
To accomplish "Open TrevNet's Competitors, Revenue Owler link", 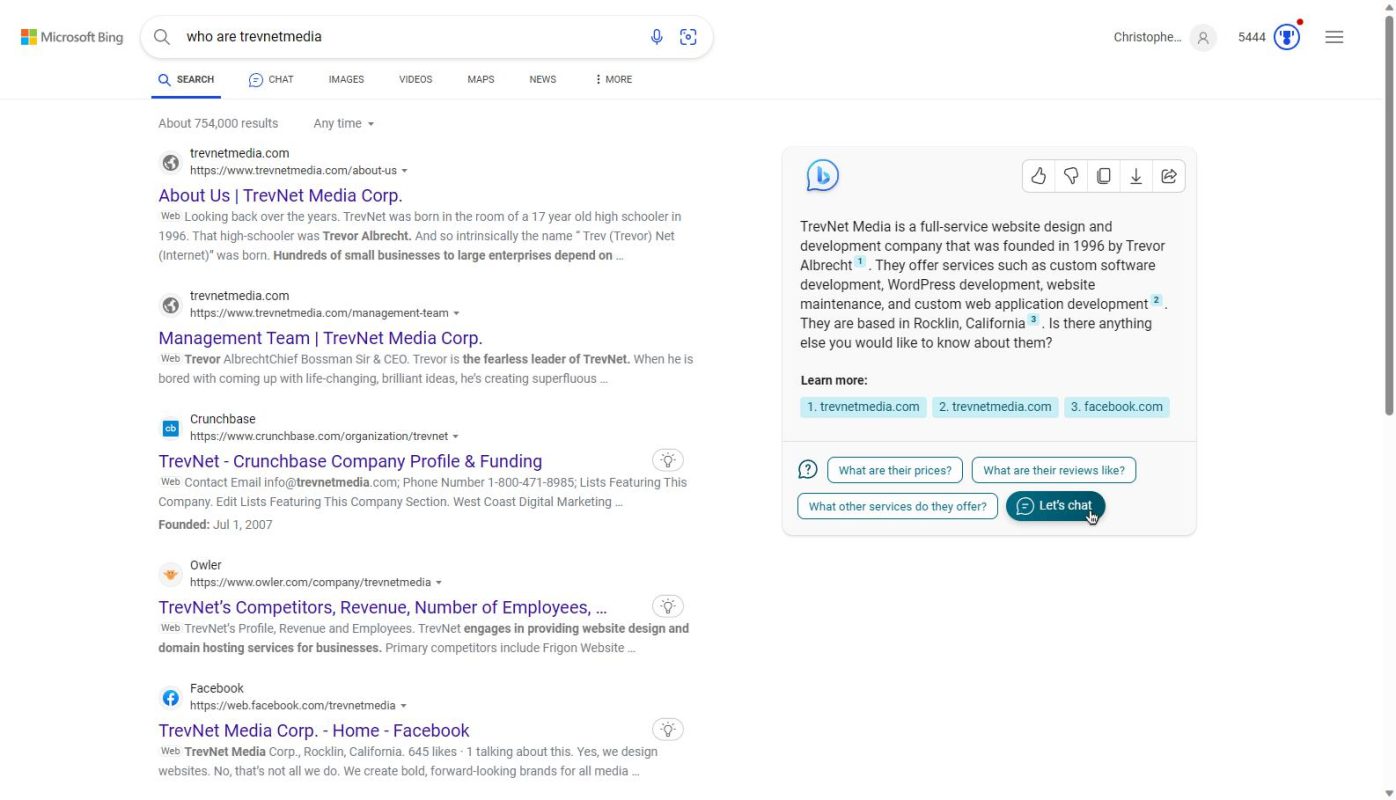I will [x=382, y=607].
